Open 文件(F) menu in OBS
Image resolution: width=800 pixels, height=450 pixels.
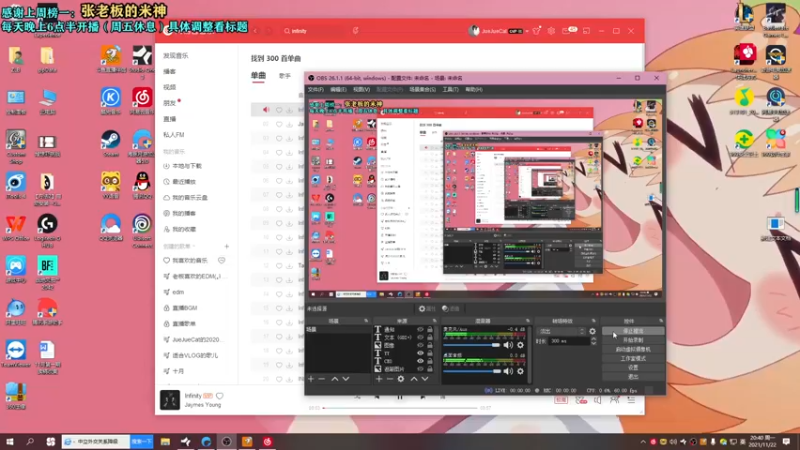pyautogui.click(x=315, y=89)
